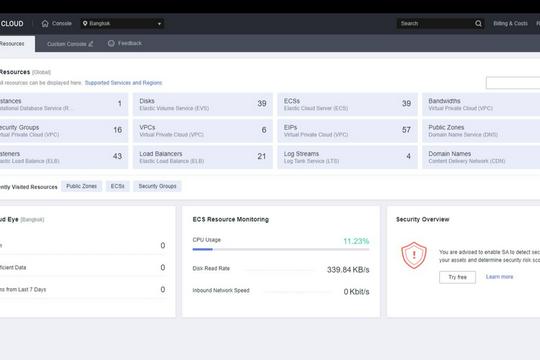Image resolution: width=540 pixels, height=360 pixels.
Task: Click the 0 Kbit/s inbound network value
Action: tap(356, 291)
